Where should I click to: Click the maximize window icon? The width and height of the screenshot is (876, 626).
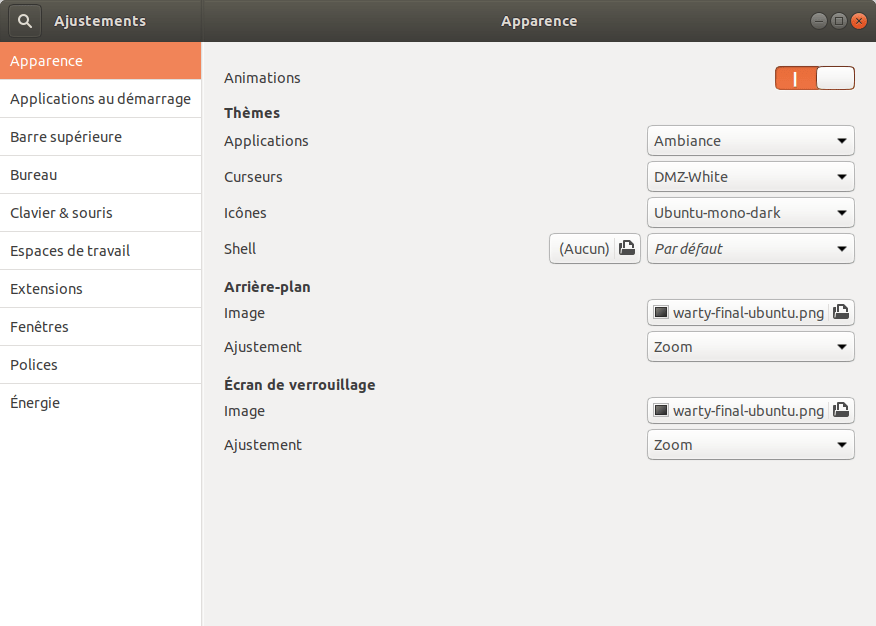point(839,21)
